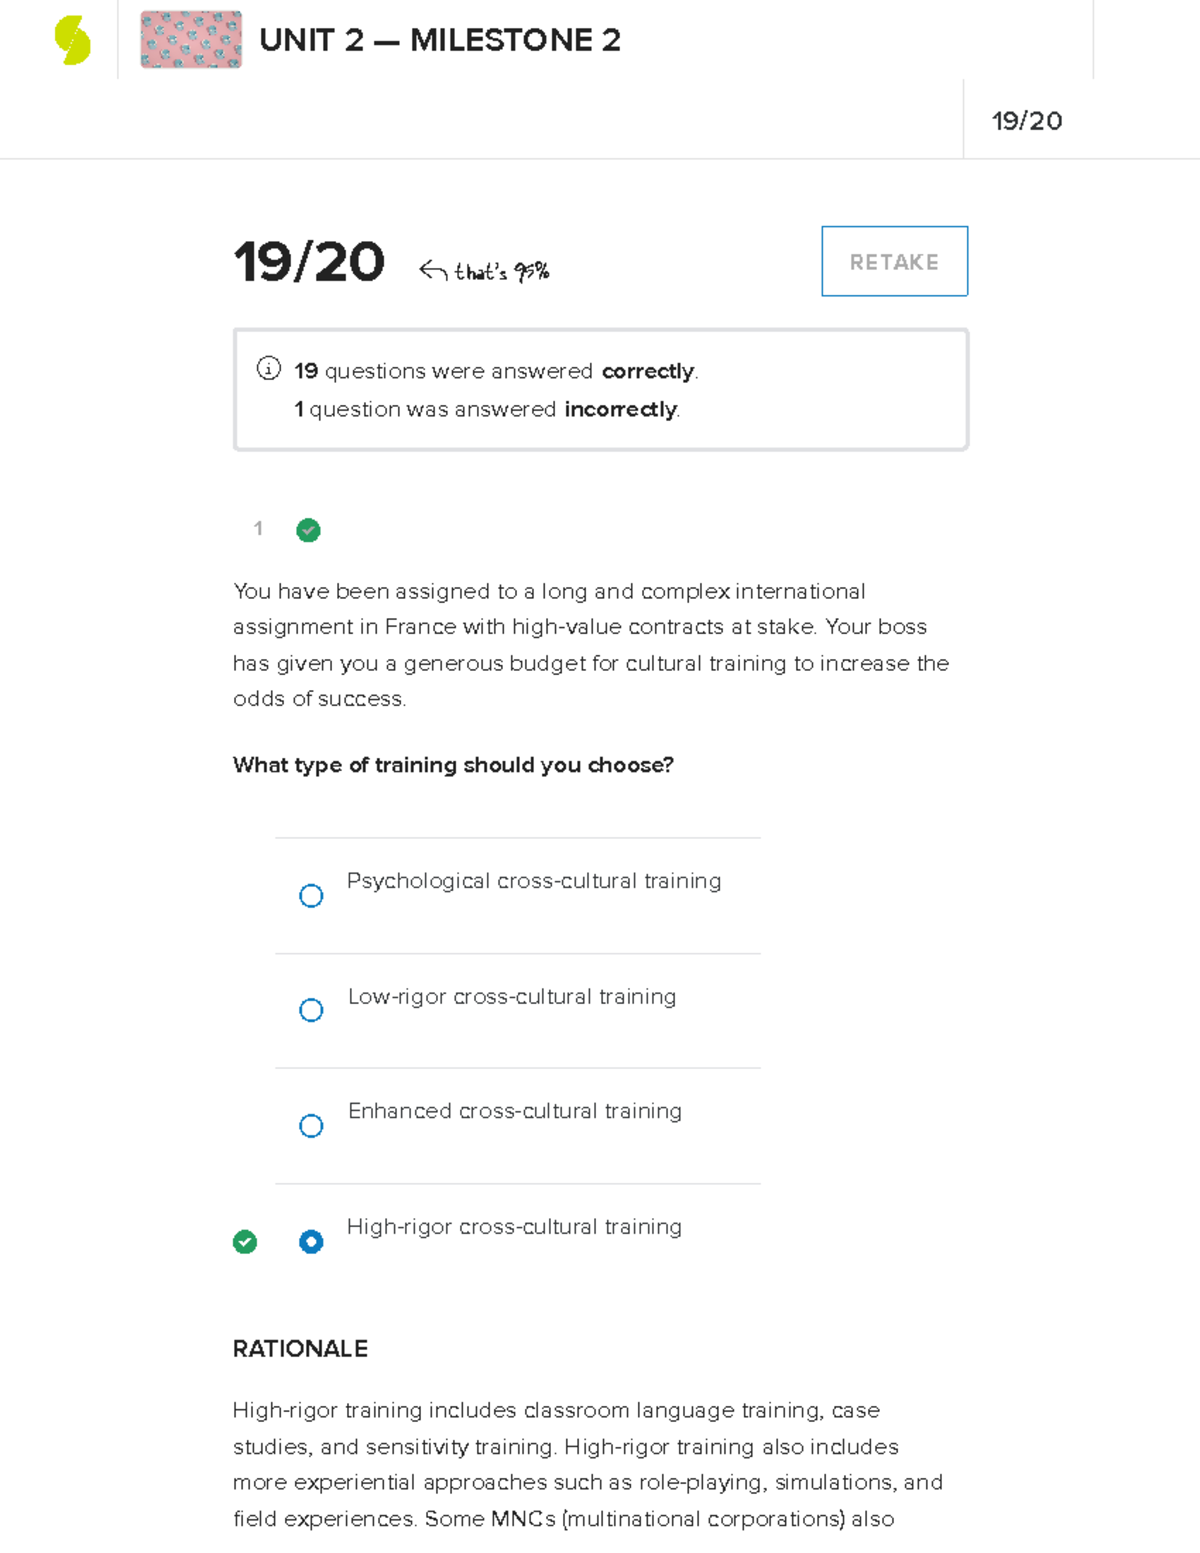This screenshot has height=1553, width=1200.
Task: Click the green Sophia logo icon
Action: point(73,41)
